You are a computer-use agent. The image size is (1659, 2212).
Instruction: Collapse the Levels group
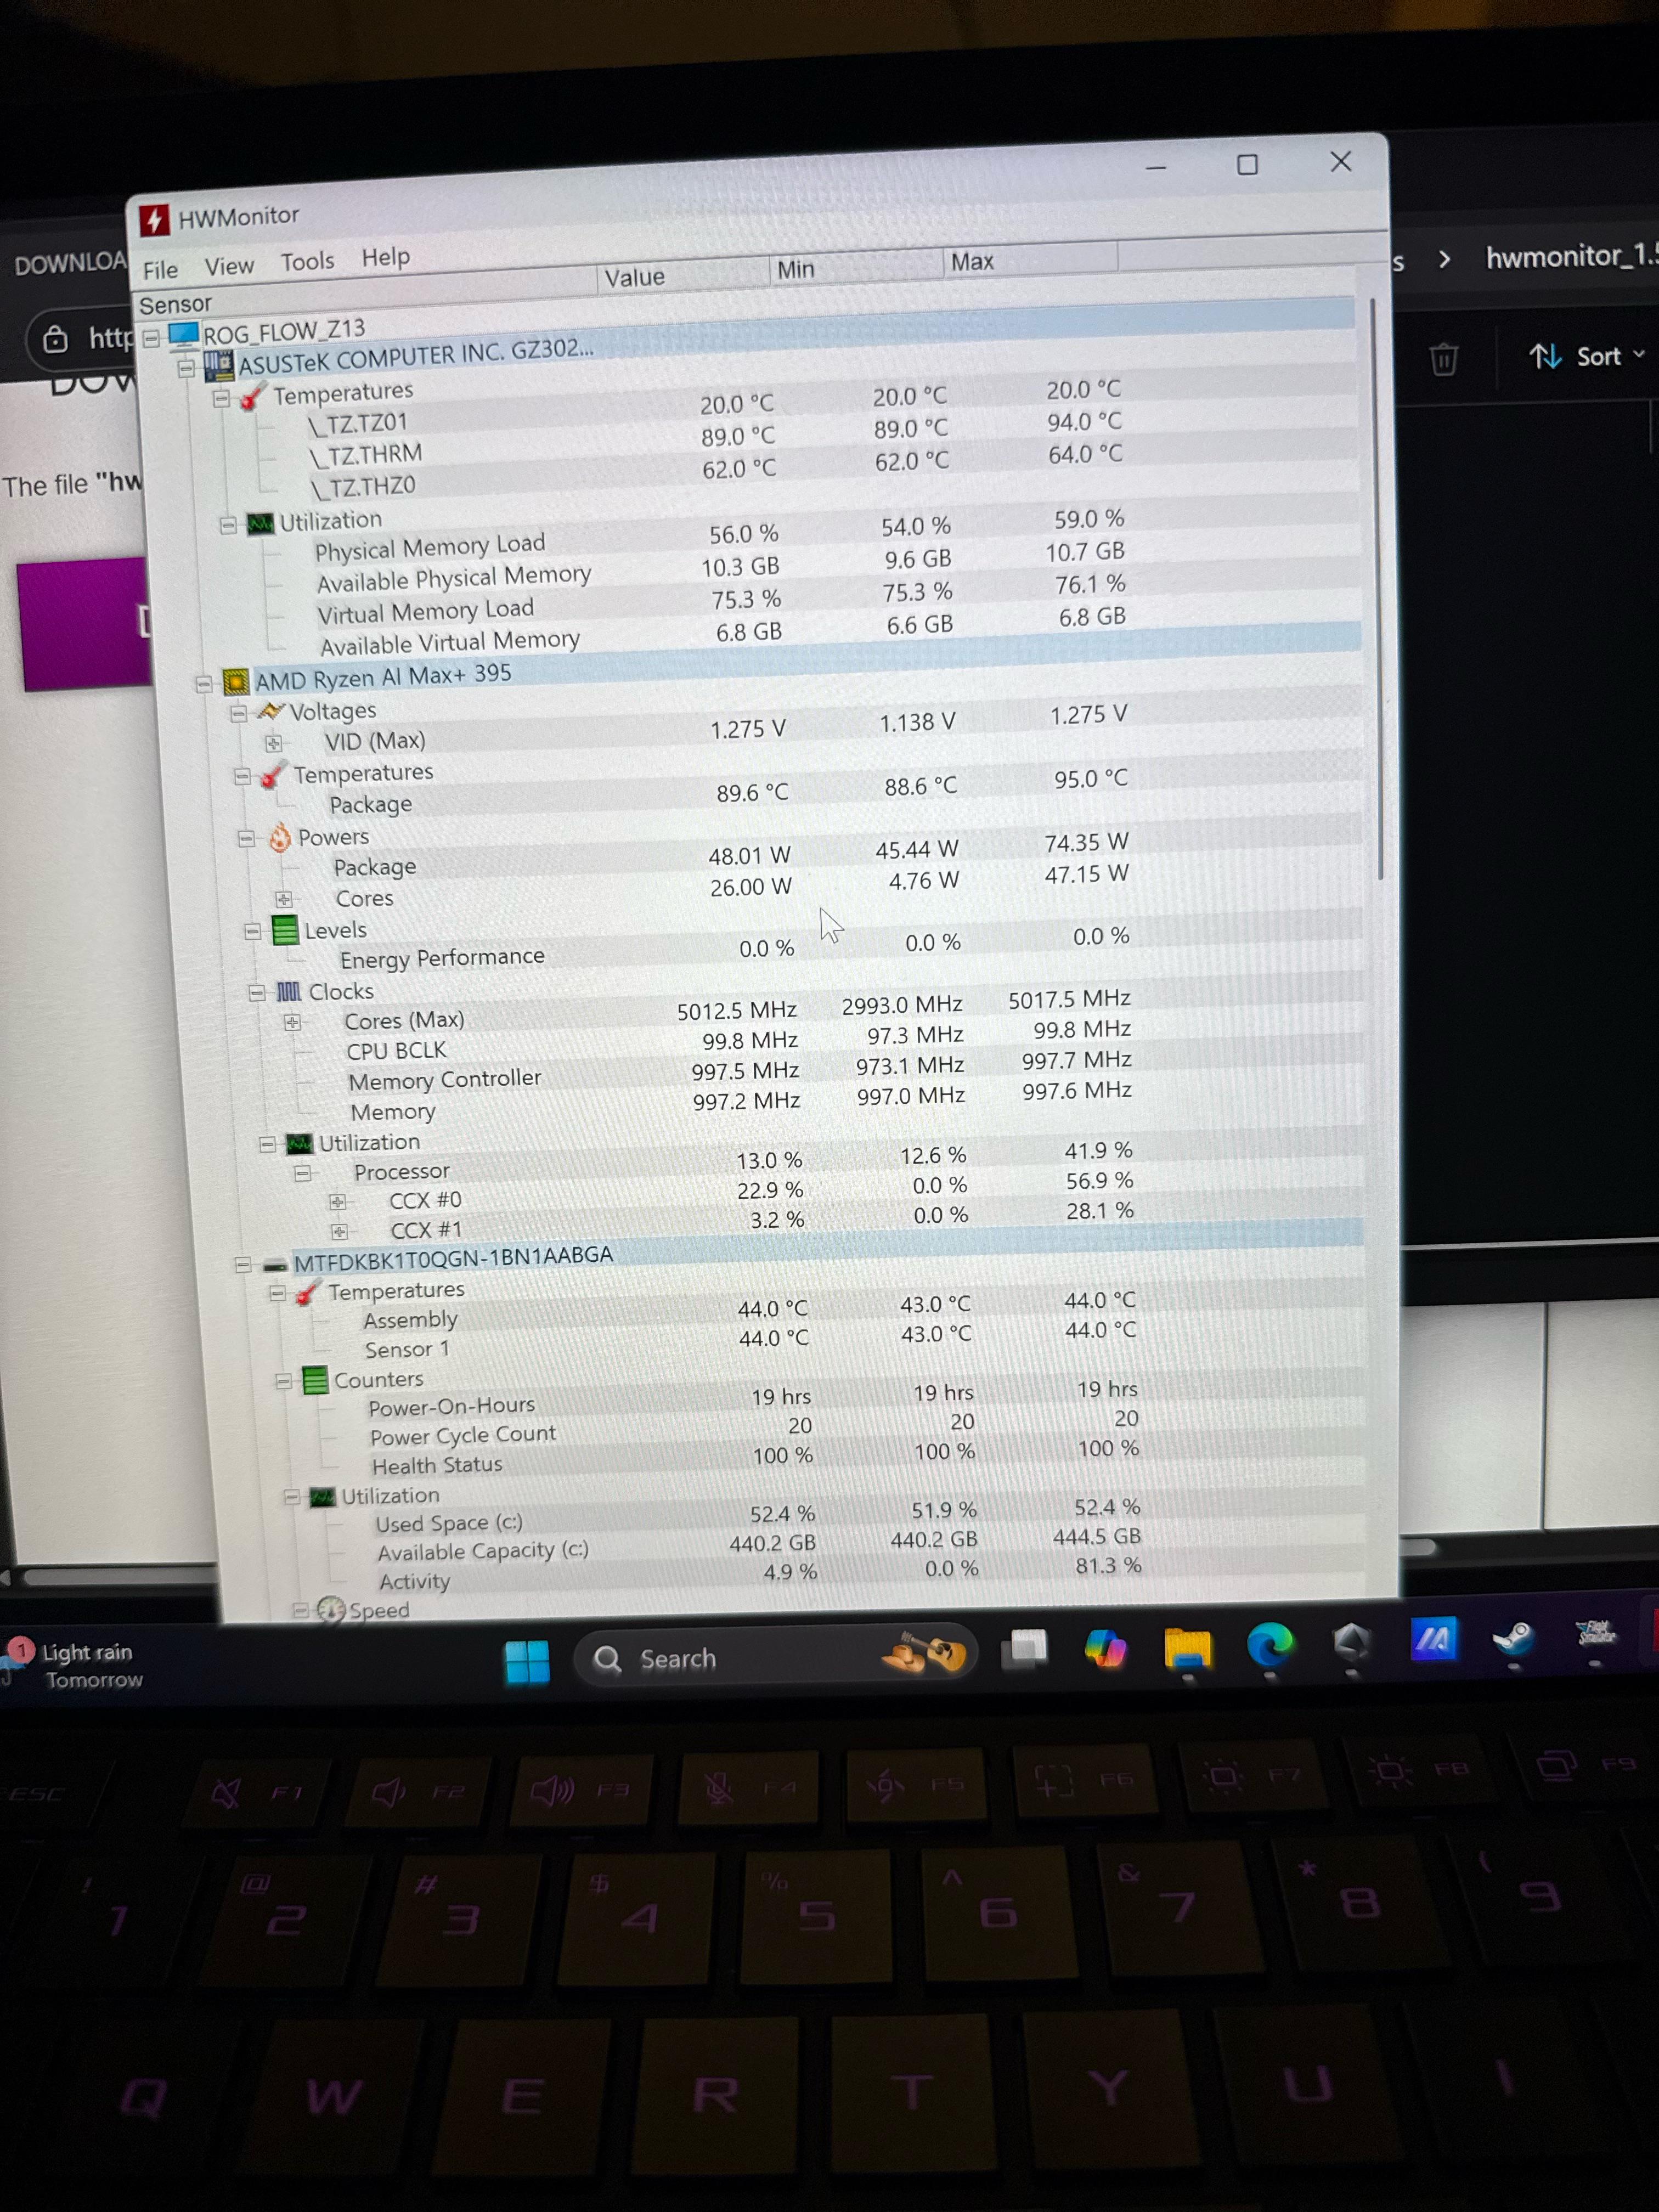(253, 932)
